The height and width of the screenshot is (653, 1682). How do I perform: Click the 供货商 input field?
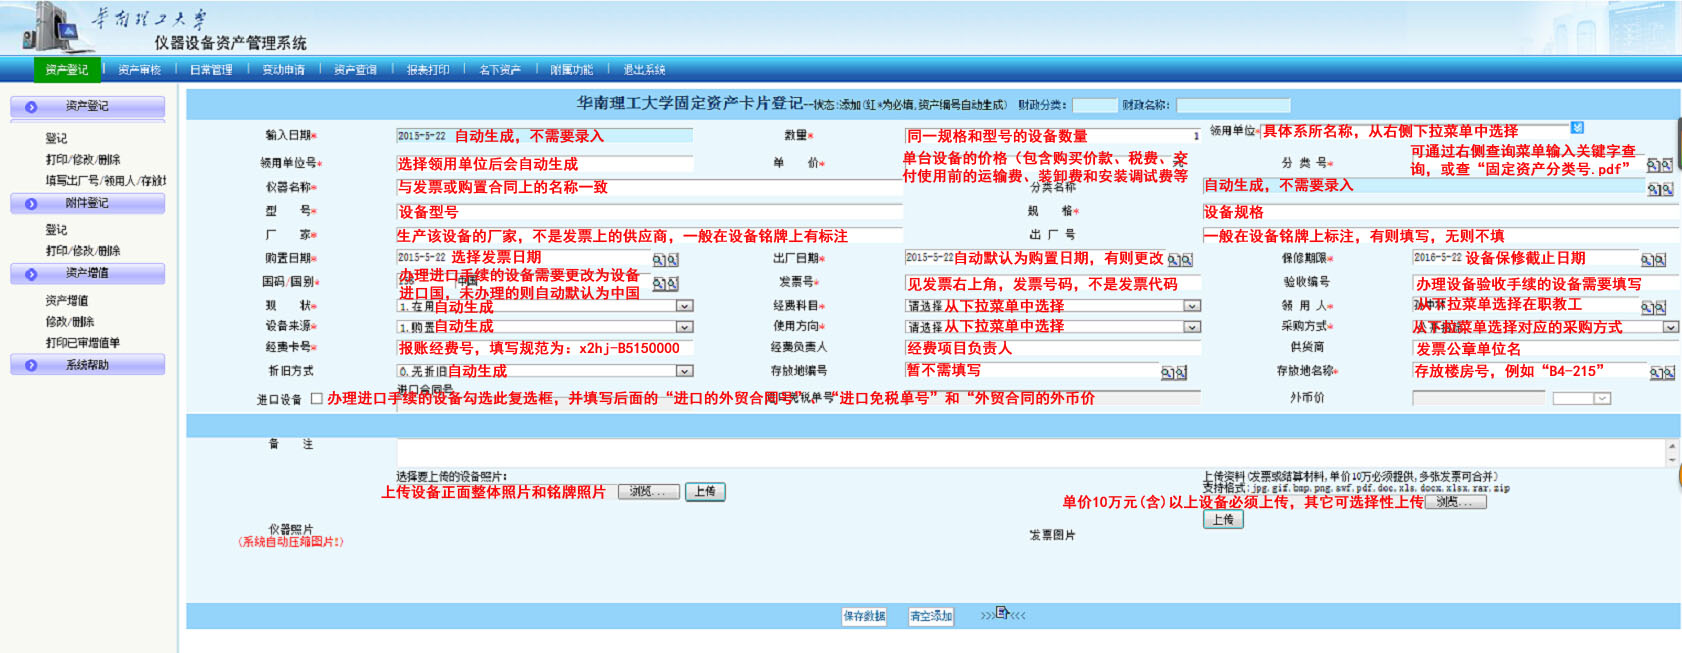tap(1544, 349)
